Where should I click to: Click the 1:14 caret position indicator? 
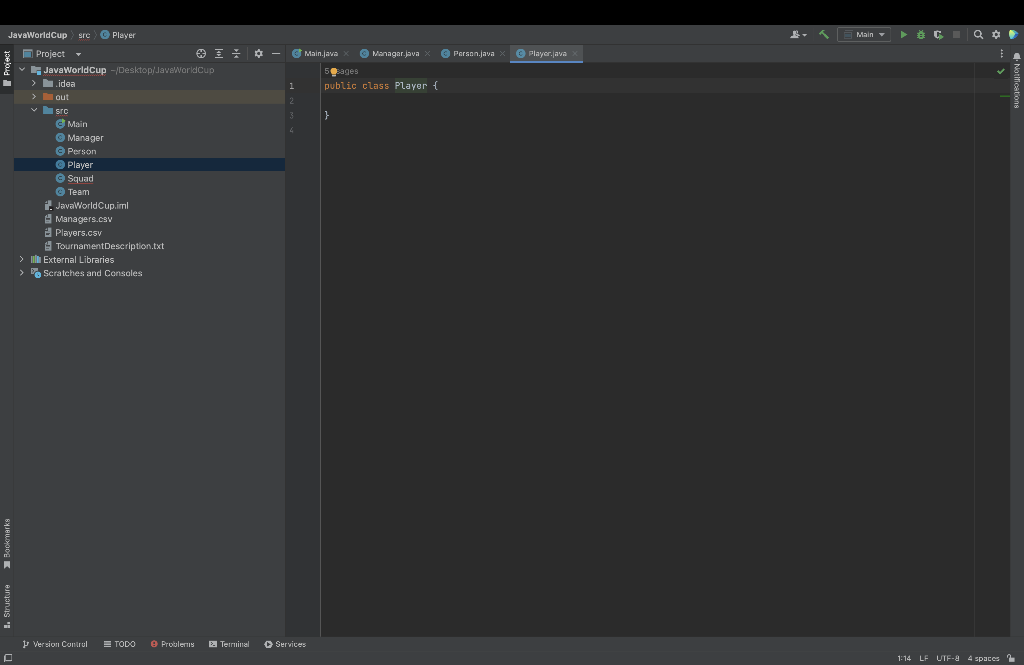coord(904,658)
